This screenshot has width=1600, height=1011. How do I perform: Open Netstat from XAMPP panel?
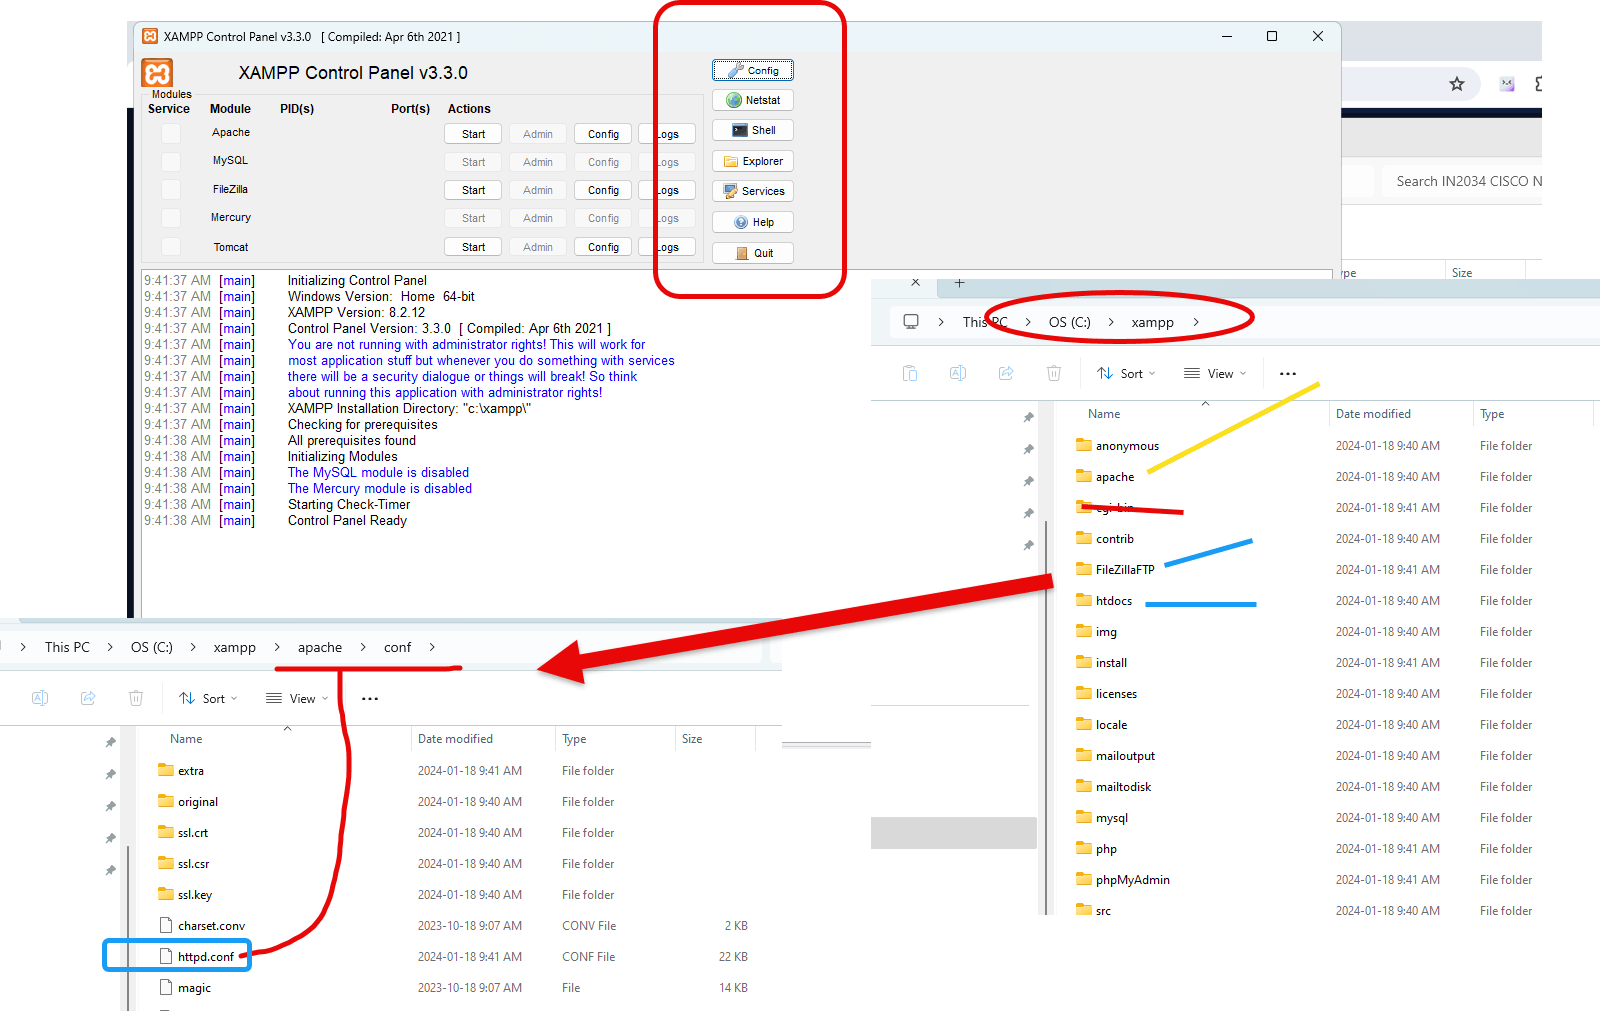(x=753, y=100)
